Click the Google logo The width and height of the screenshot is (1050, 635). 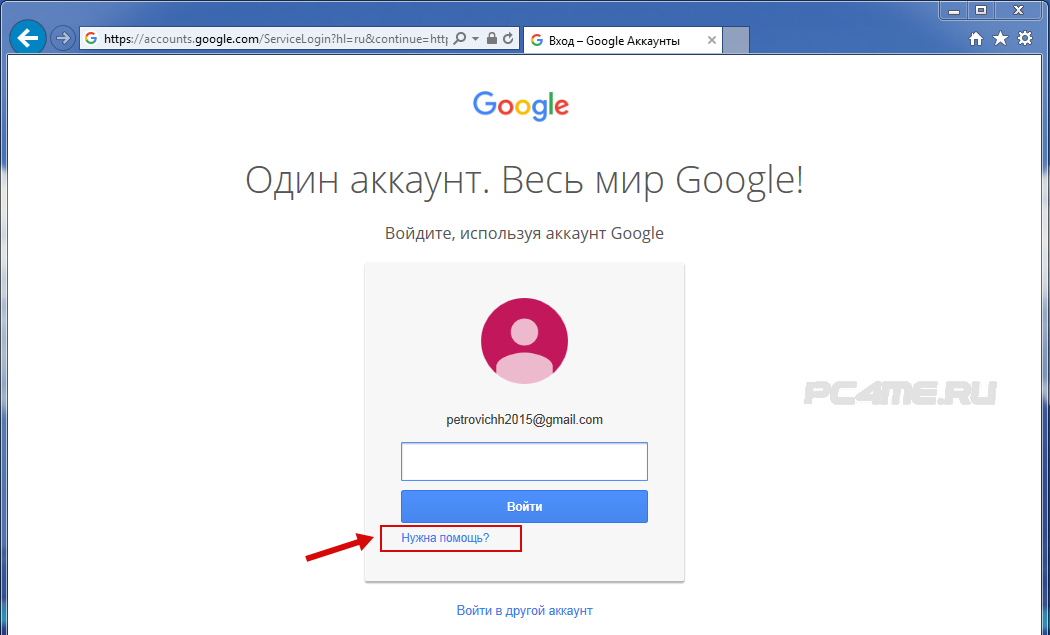[521, 106]
